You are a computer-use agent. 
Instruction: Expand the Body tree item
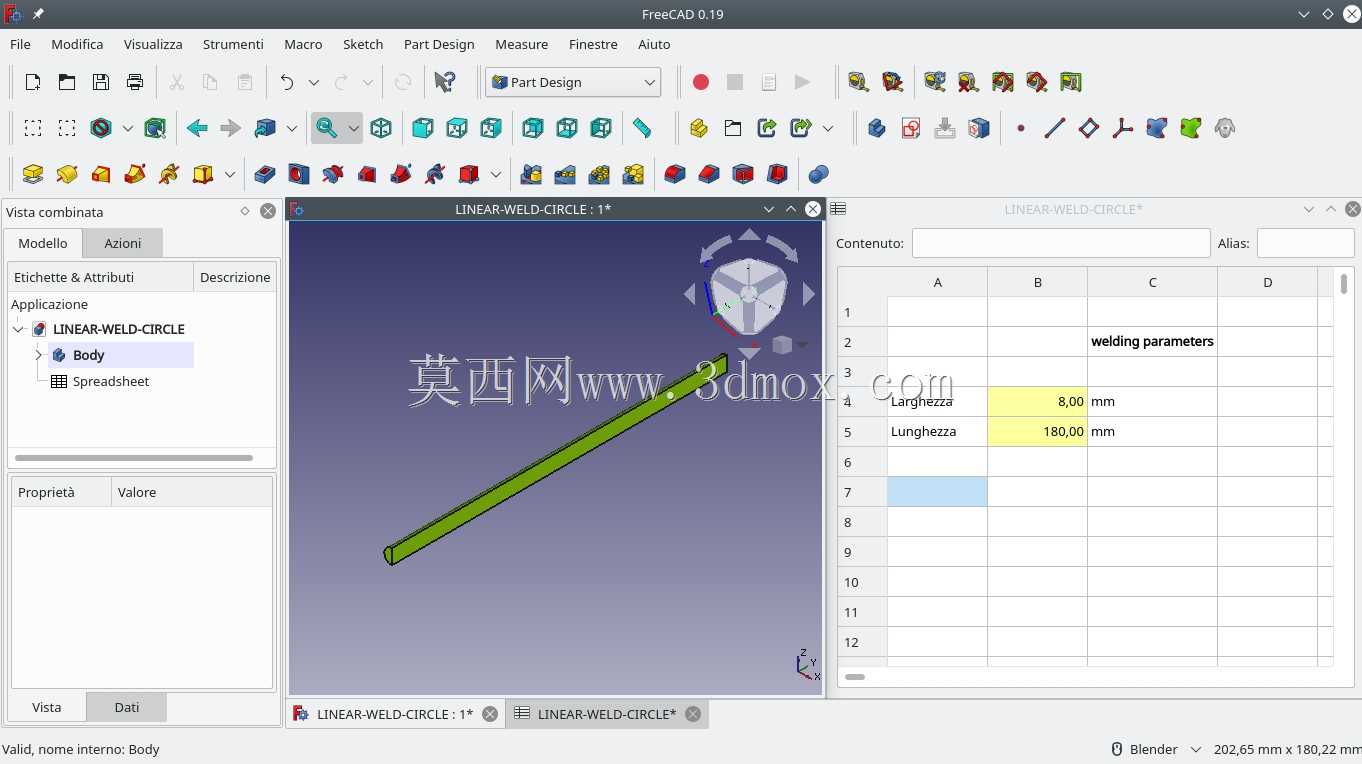tap(38, 355)
